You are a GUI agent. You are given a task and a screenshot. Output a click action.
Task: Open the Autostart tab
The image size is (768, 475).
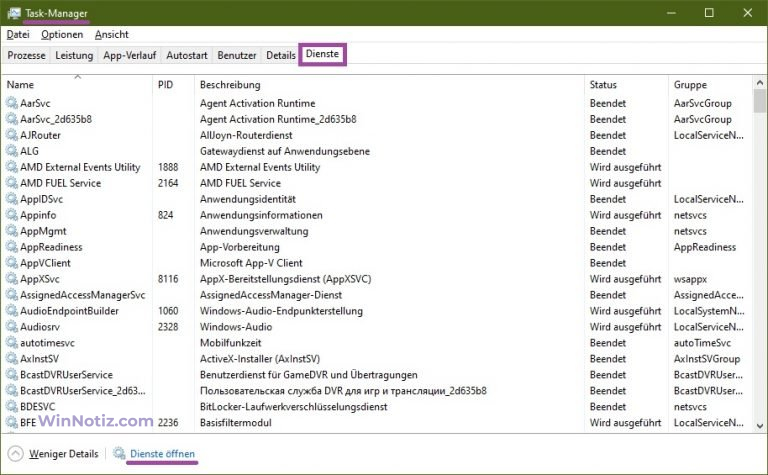coord(186,56)
